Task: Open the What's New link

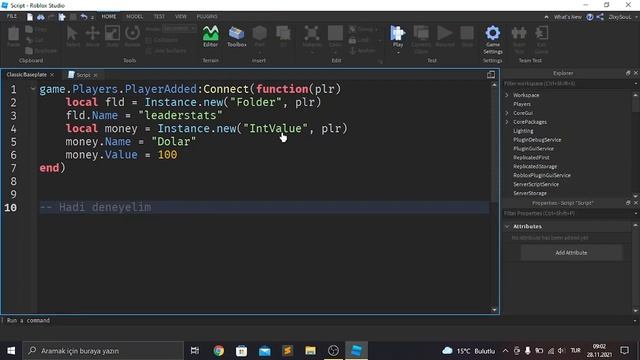Action: pos(568,17)
